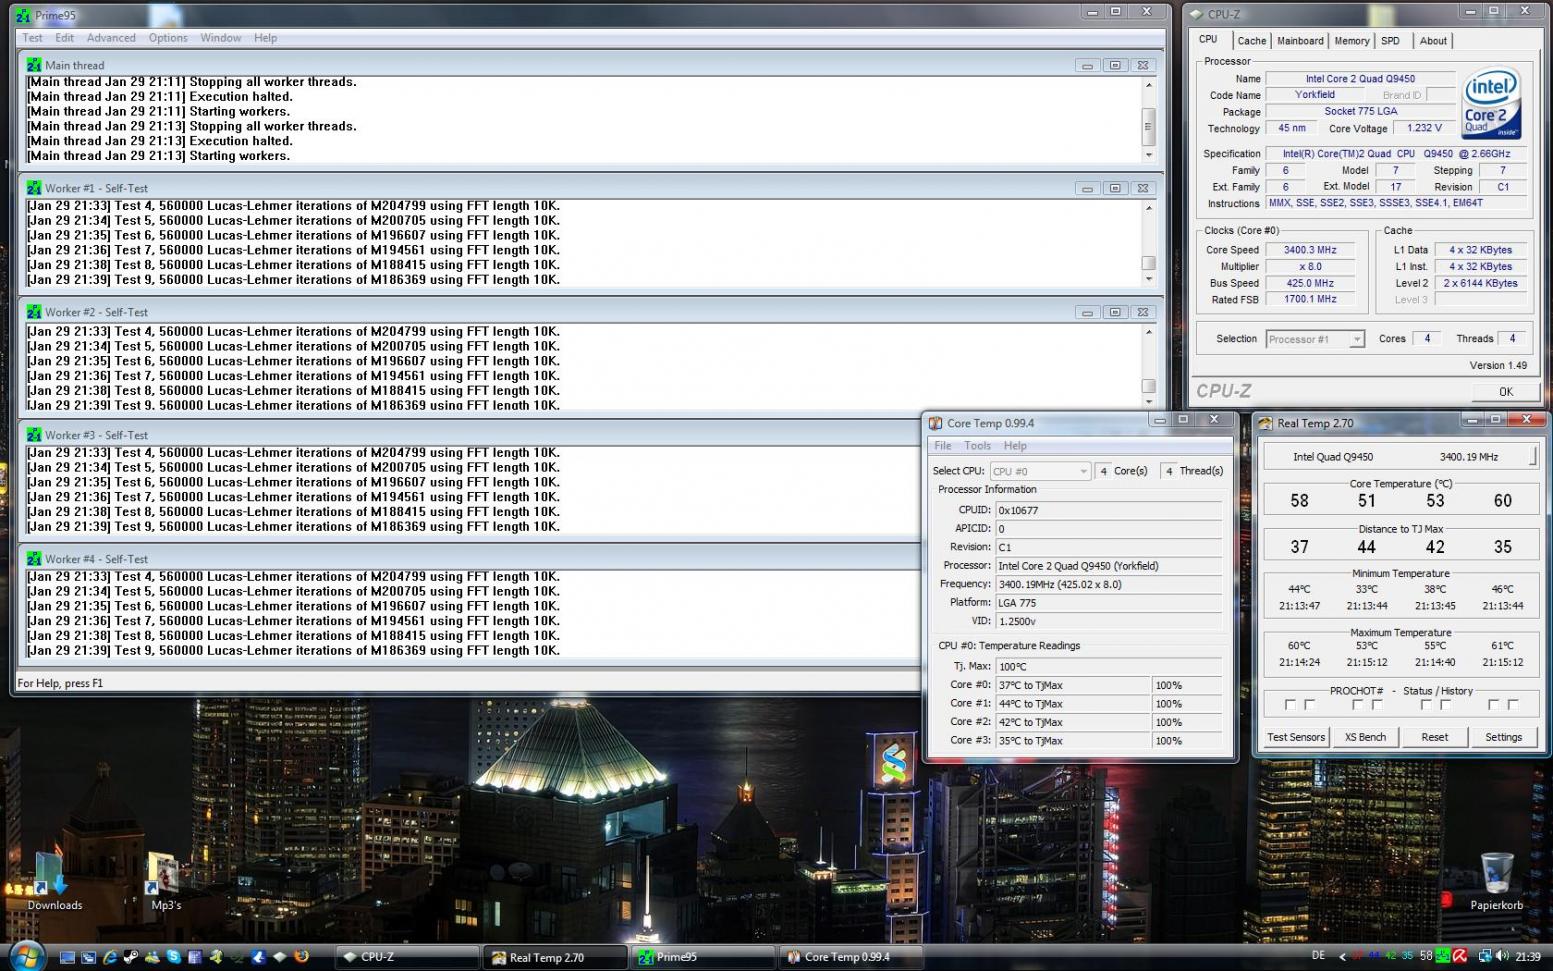Screen dimensions: 1553x971
Task: Toggle second PROCHOT# checkbox for core 3
Action: click(x=1513, y=705)
